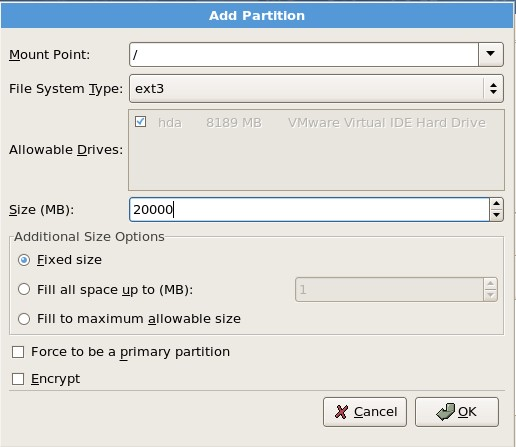This screenshot has height=447, width=516.
Task: Click the red X icon on Cancel
Action: 341,412
